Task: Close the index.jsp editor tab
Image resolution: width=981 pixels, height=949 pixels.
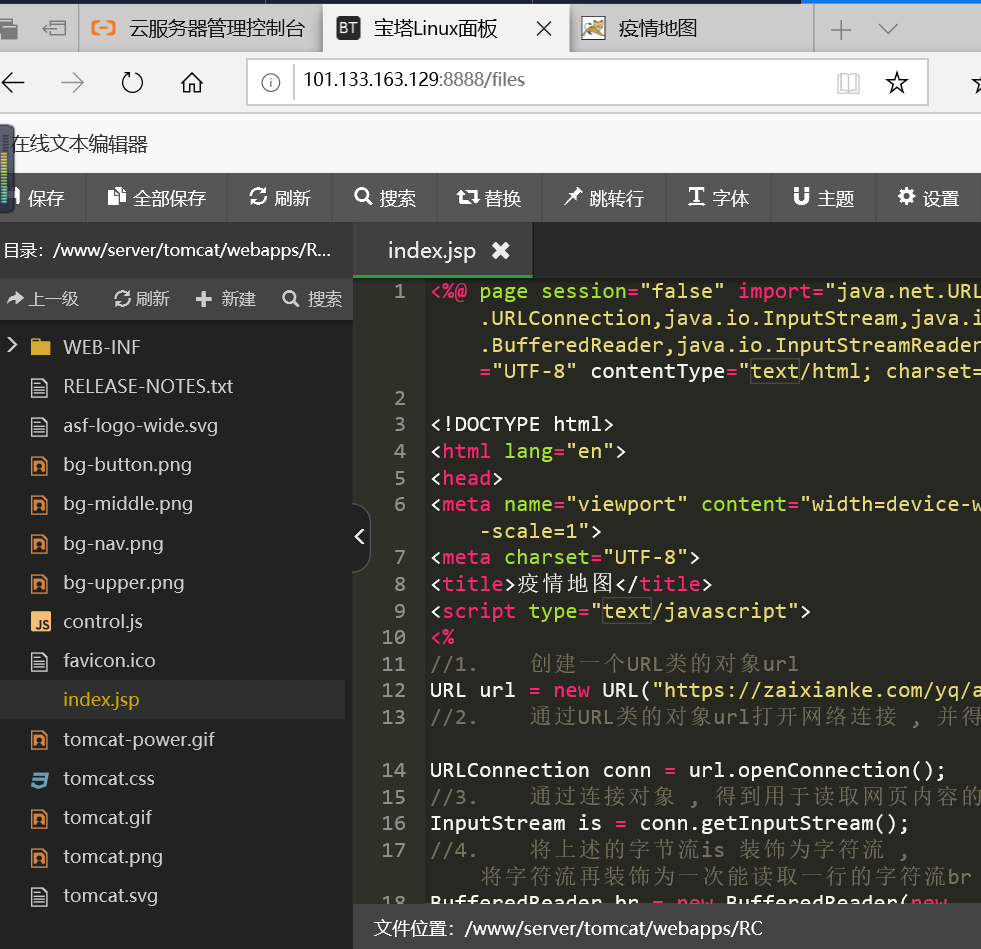Action: pos(501,251)
